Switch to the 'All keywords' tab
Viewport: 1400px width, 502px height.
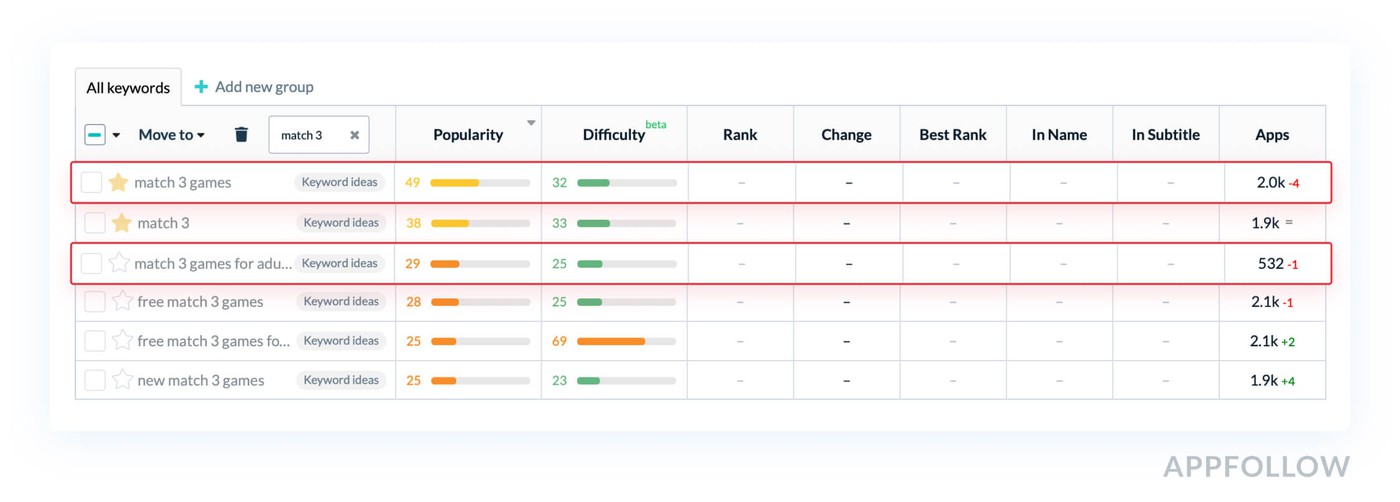pyautogui.click(x=128, y=88)
